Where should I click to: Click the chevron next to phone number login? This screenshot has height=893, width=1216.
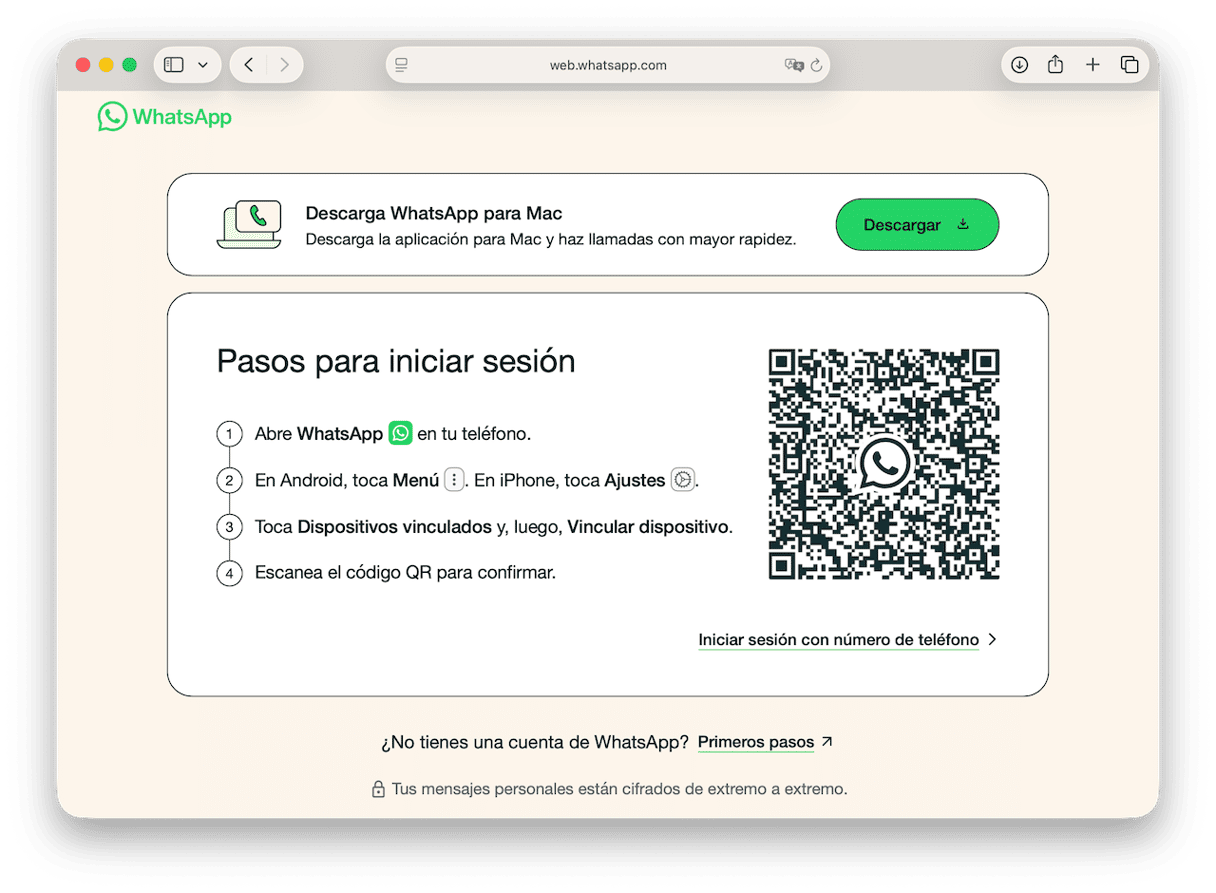pos(992,640)
